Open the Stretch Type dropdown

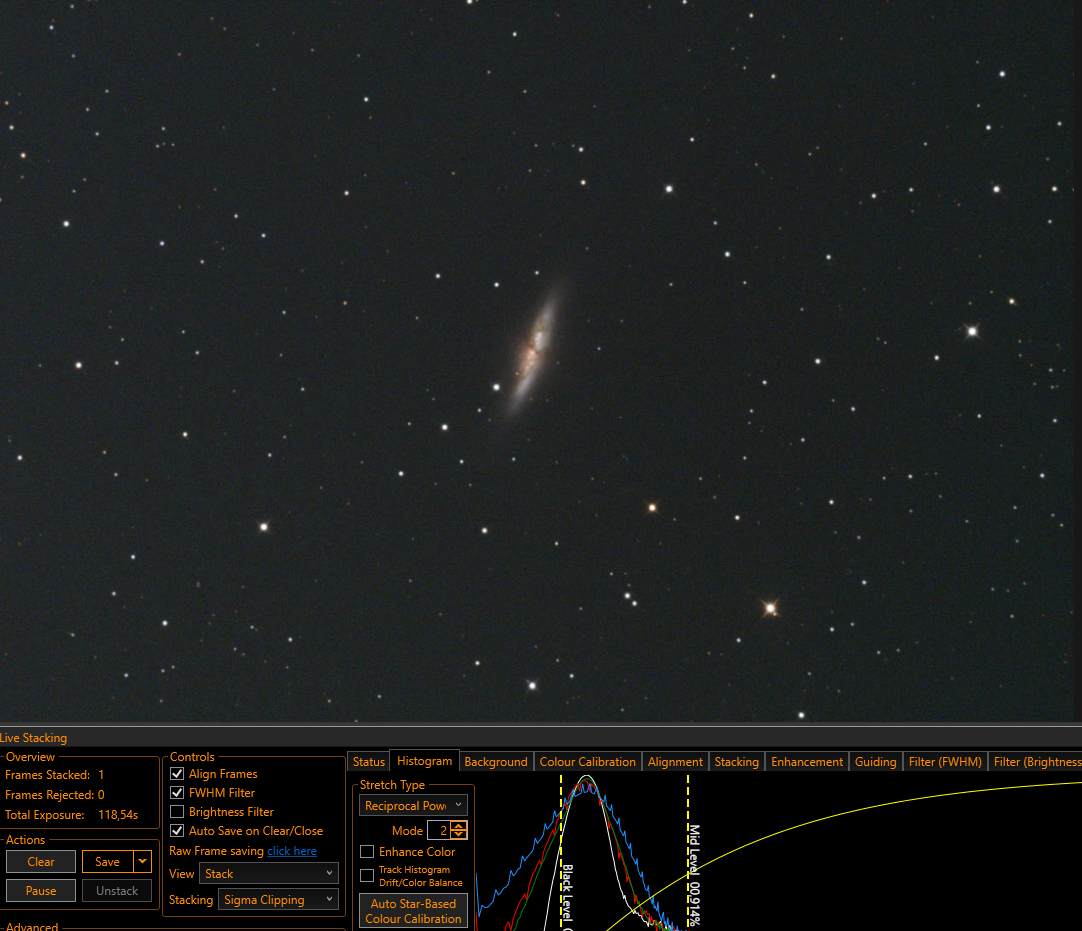click(413, 805)
